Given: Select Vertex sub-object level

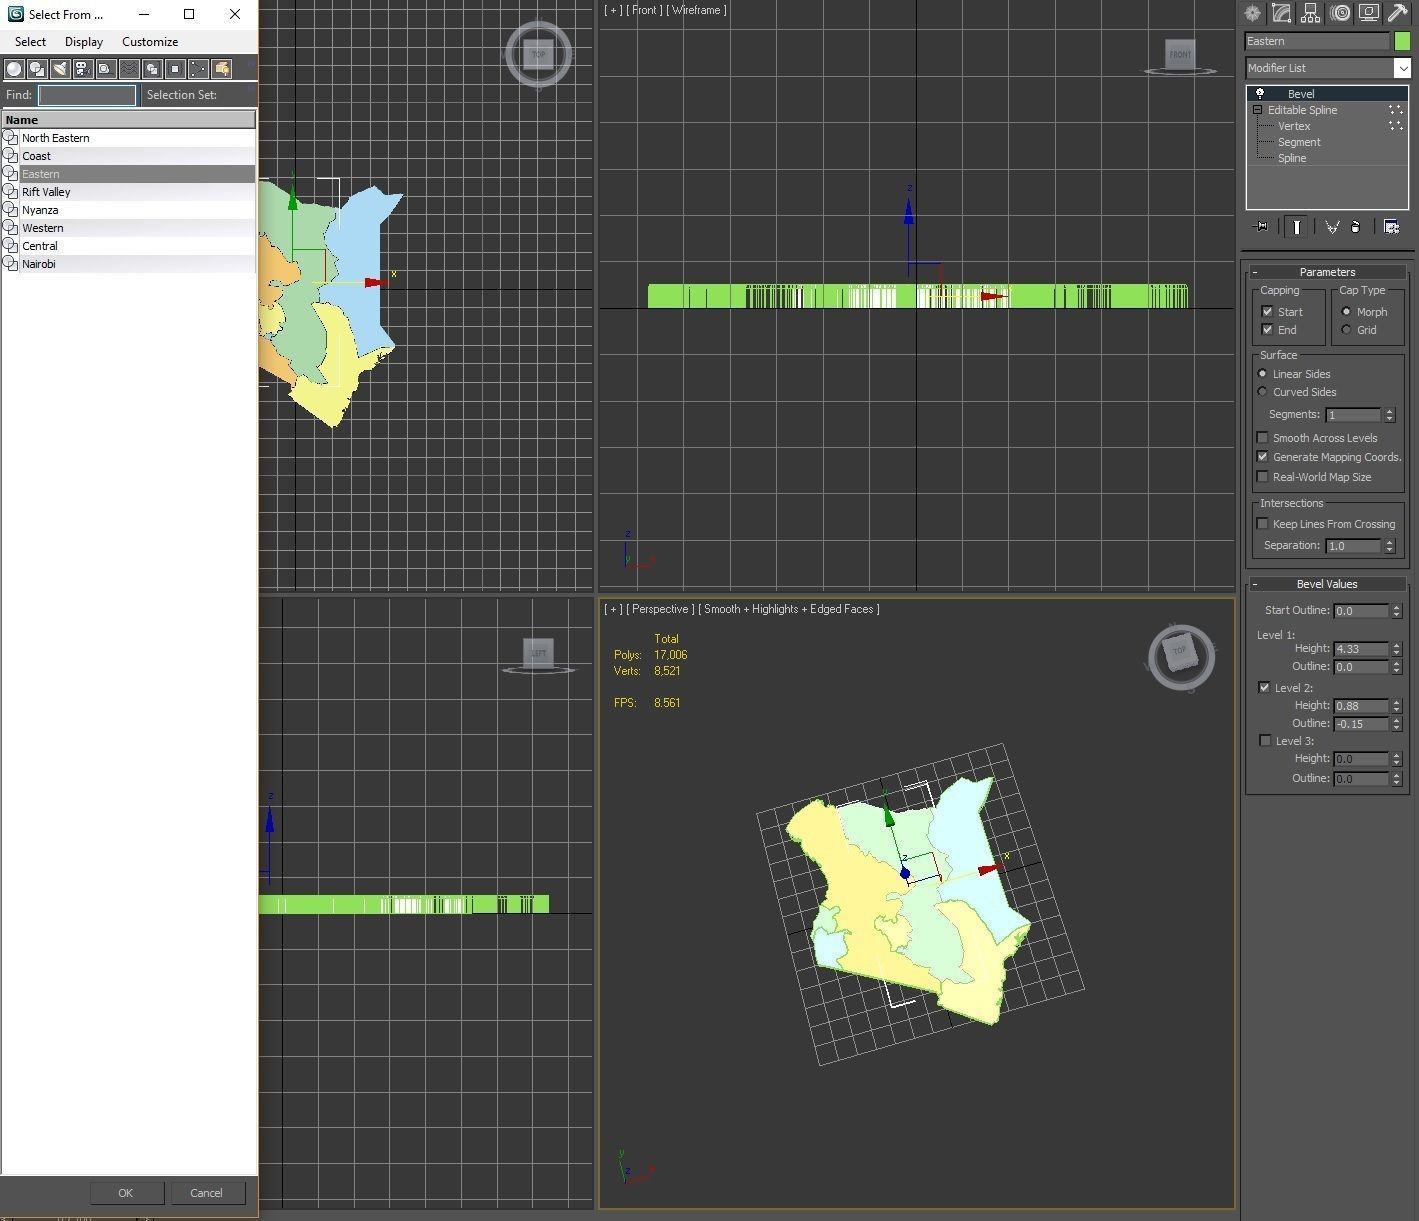Looking at the screenshot, I should tap(1293, 126).
